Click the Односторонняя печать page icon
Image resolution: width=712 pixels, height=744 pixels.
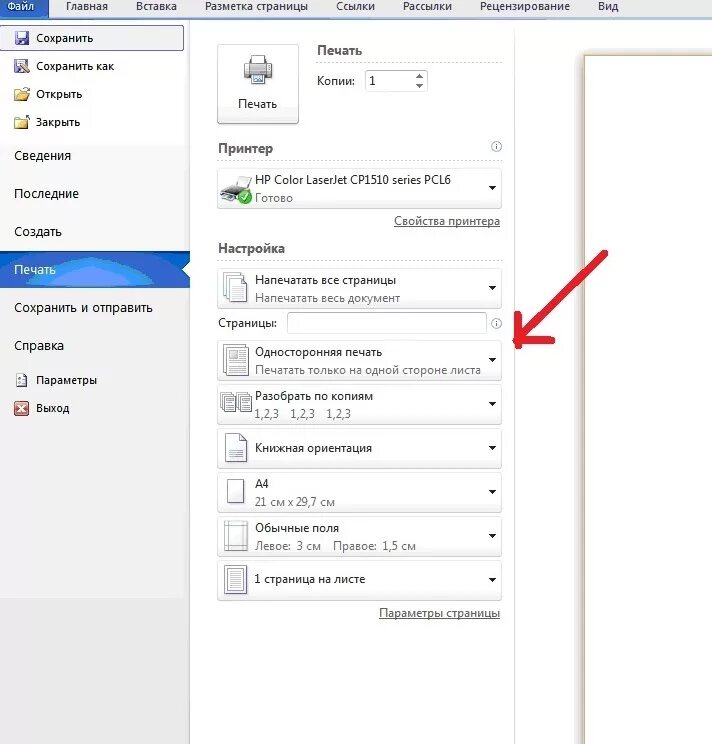[x=236, y=360]
